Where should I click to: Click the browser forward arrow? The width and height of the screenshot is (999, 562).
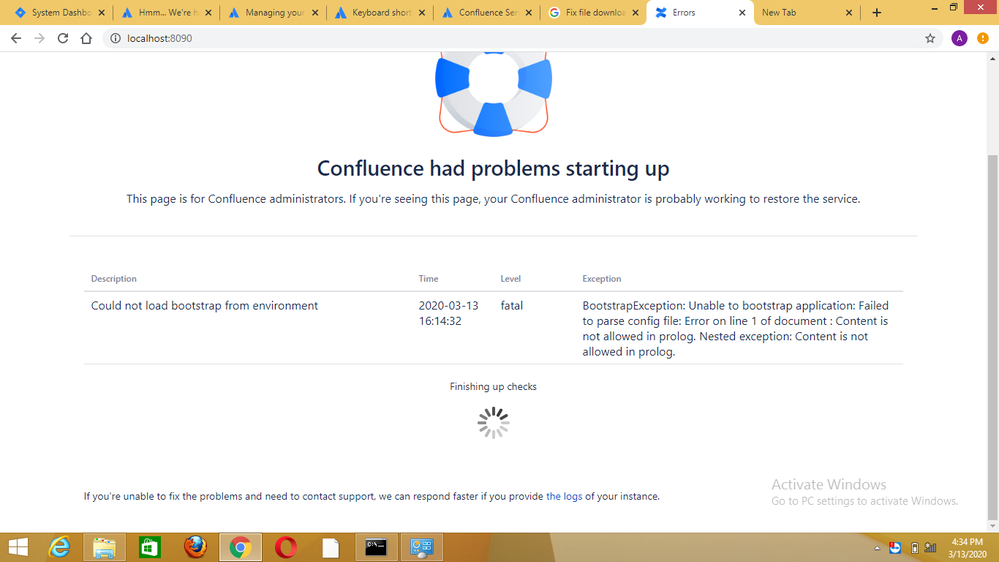[40, 38]
